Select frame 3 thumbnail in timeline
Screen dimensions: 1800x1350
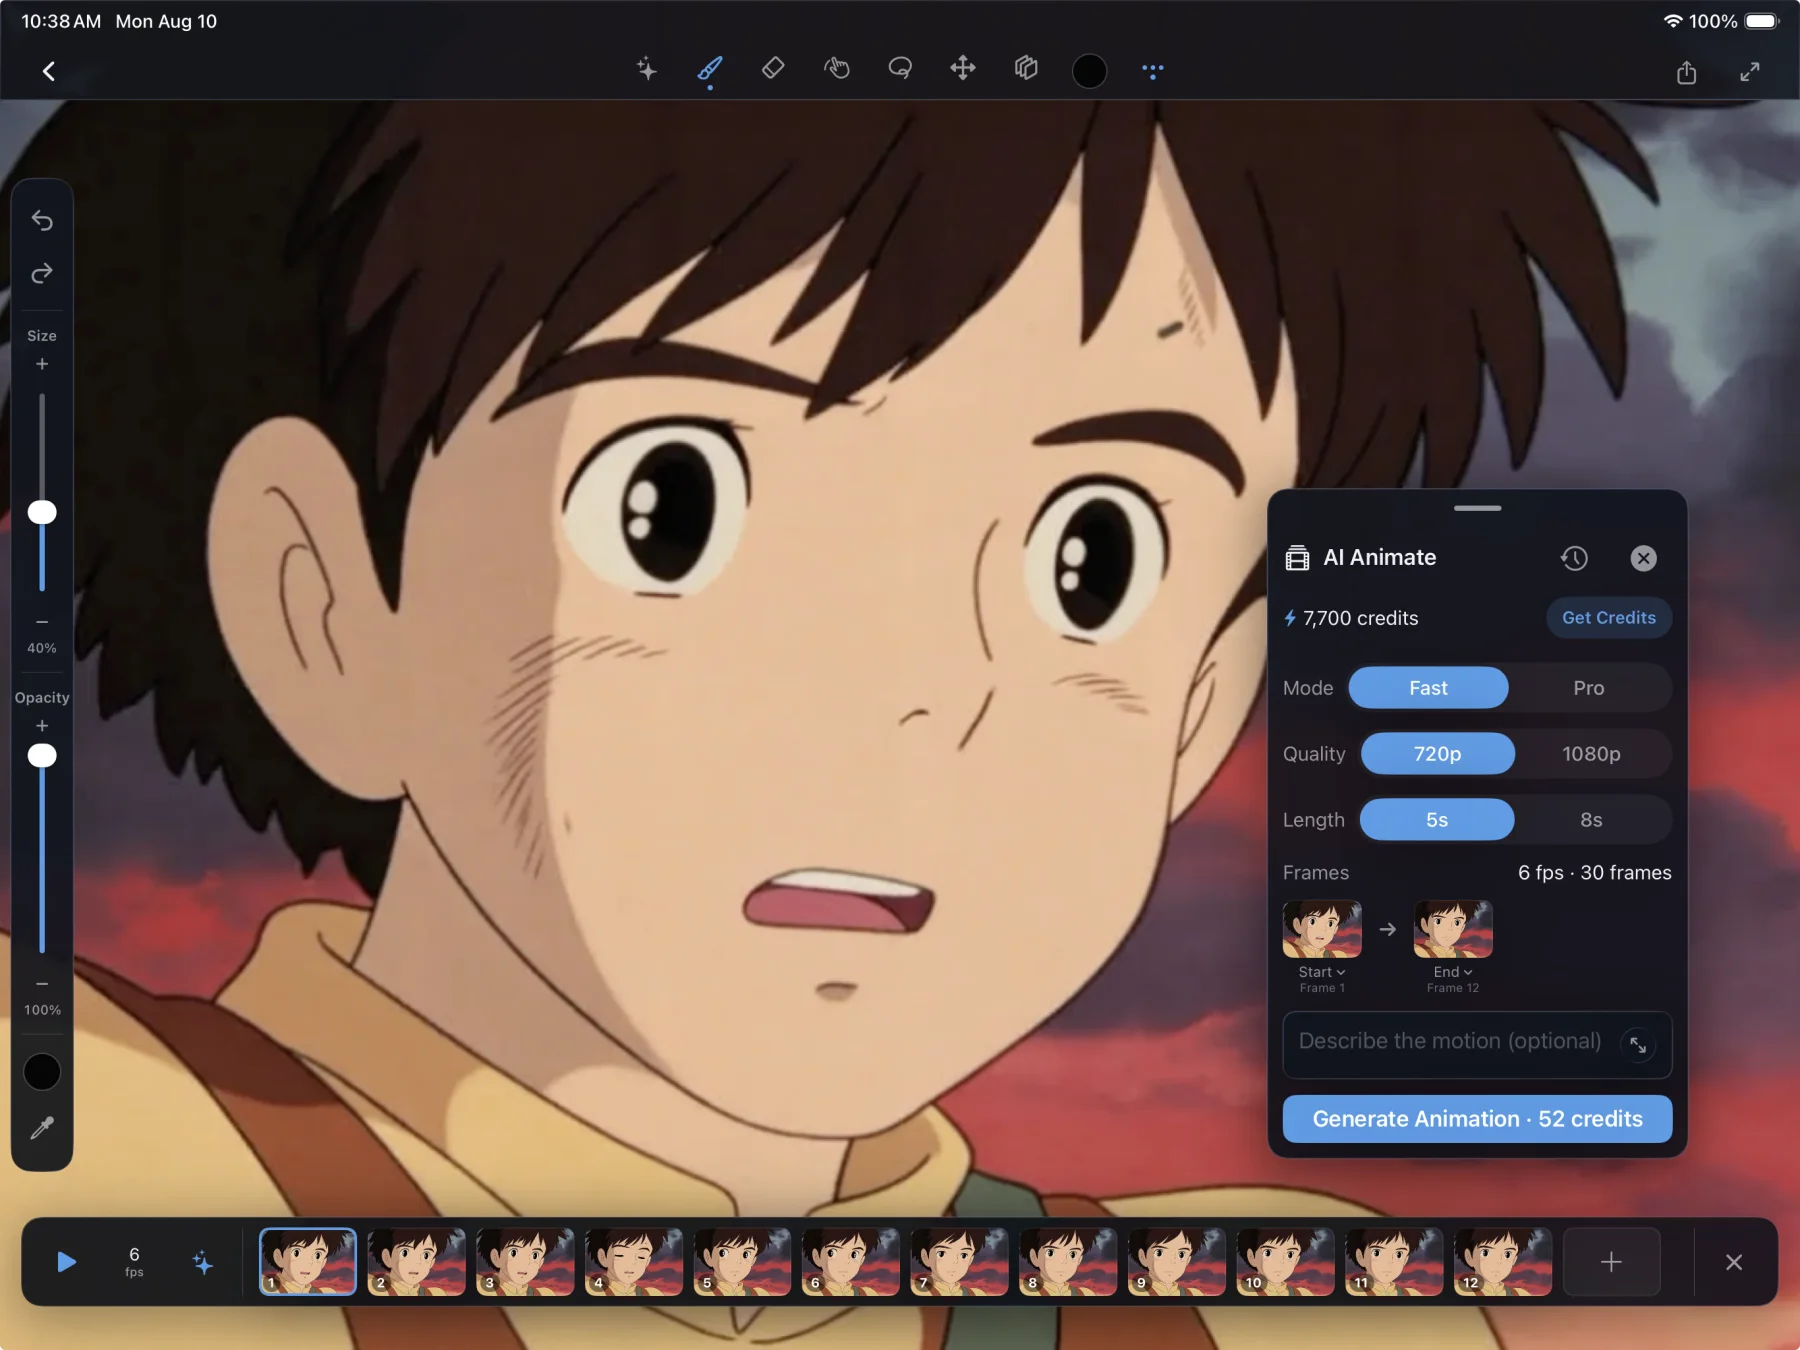pos(525,1262)
